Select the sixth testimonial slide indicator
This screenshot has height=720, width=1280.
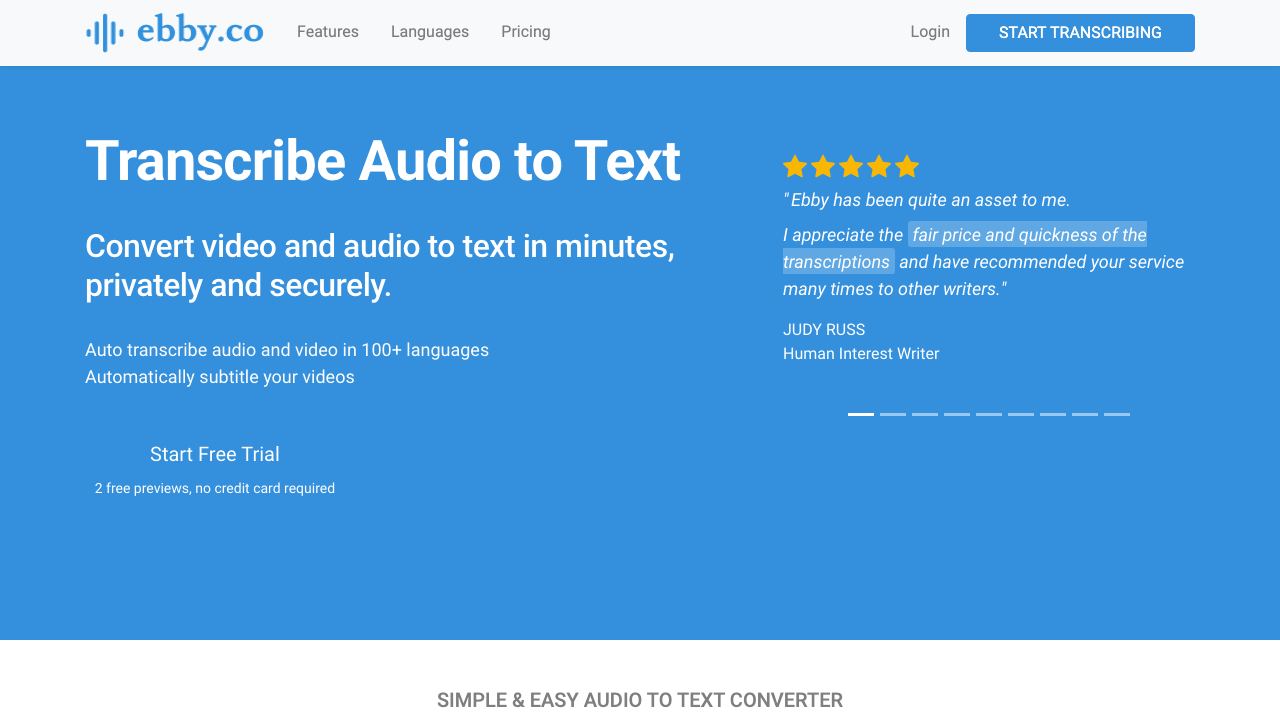point(1021,414)
